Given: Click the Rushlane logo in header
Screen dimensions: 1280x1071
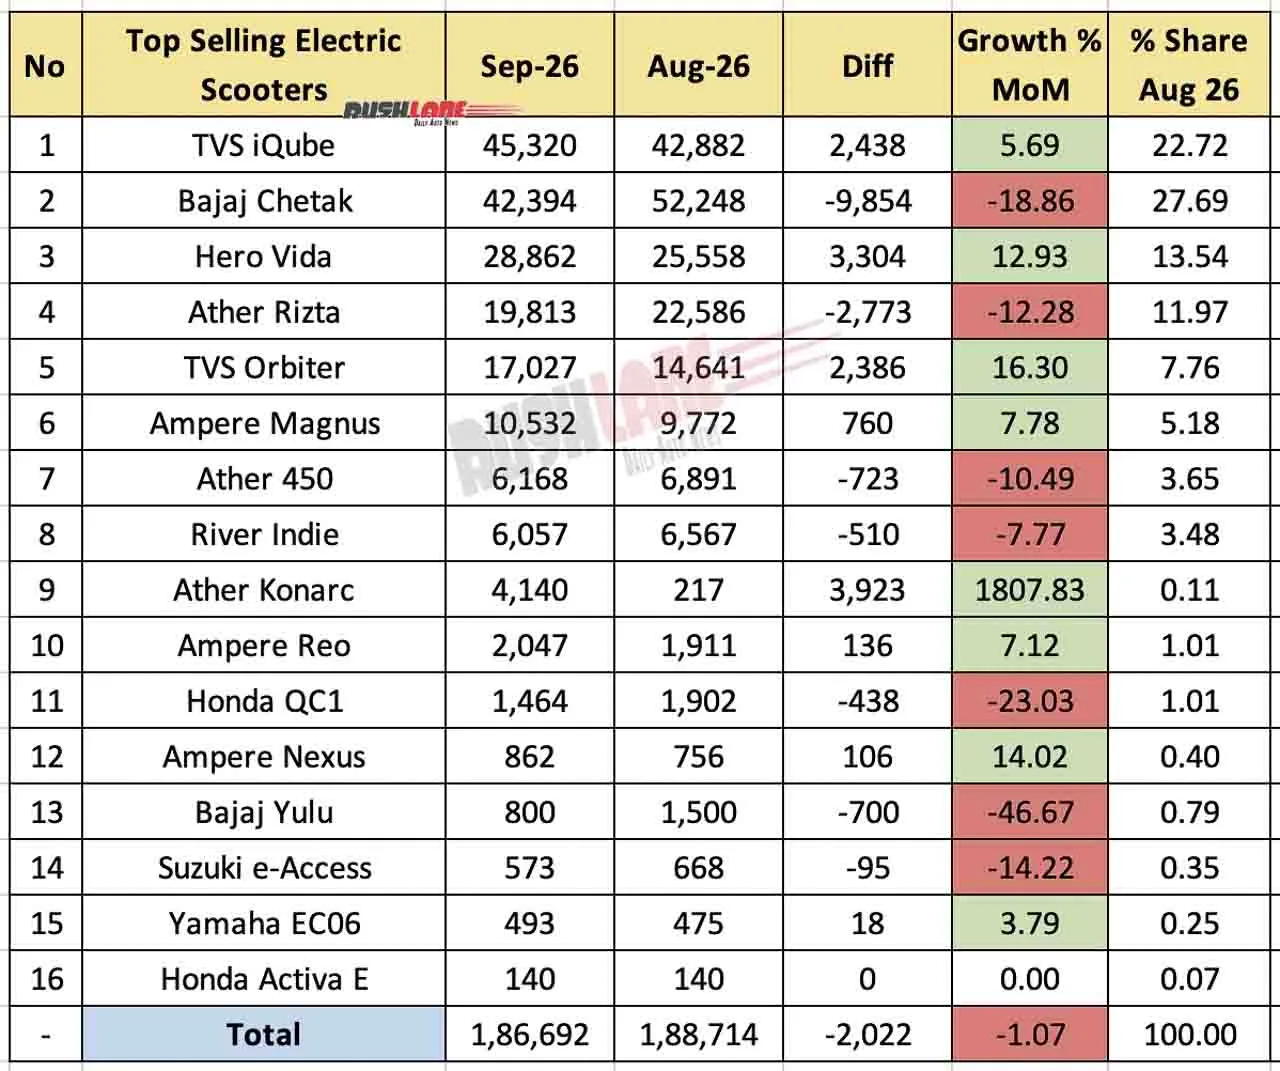Looking at the screenshot, I should (x=418, y=111).
